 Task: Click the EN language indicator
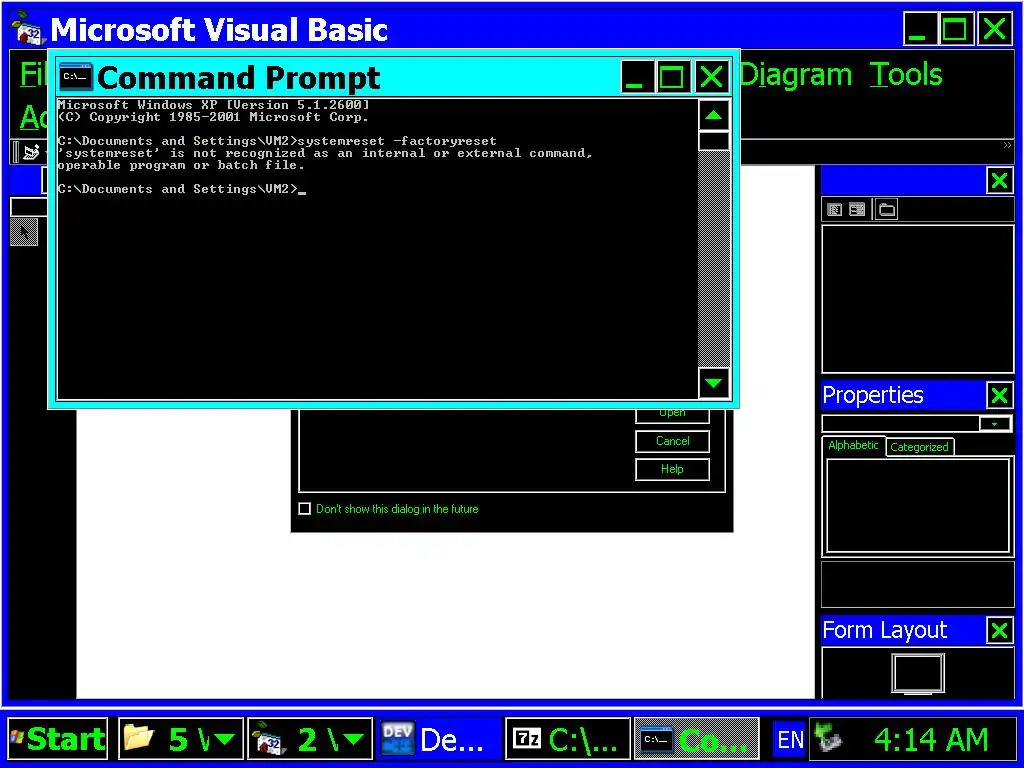point(790,739)
